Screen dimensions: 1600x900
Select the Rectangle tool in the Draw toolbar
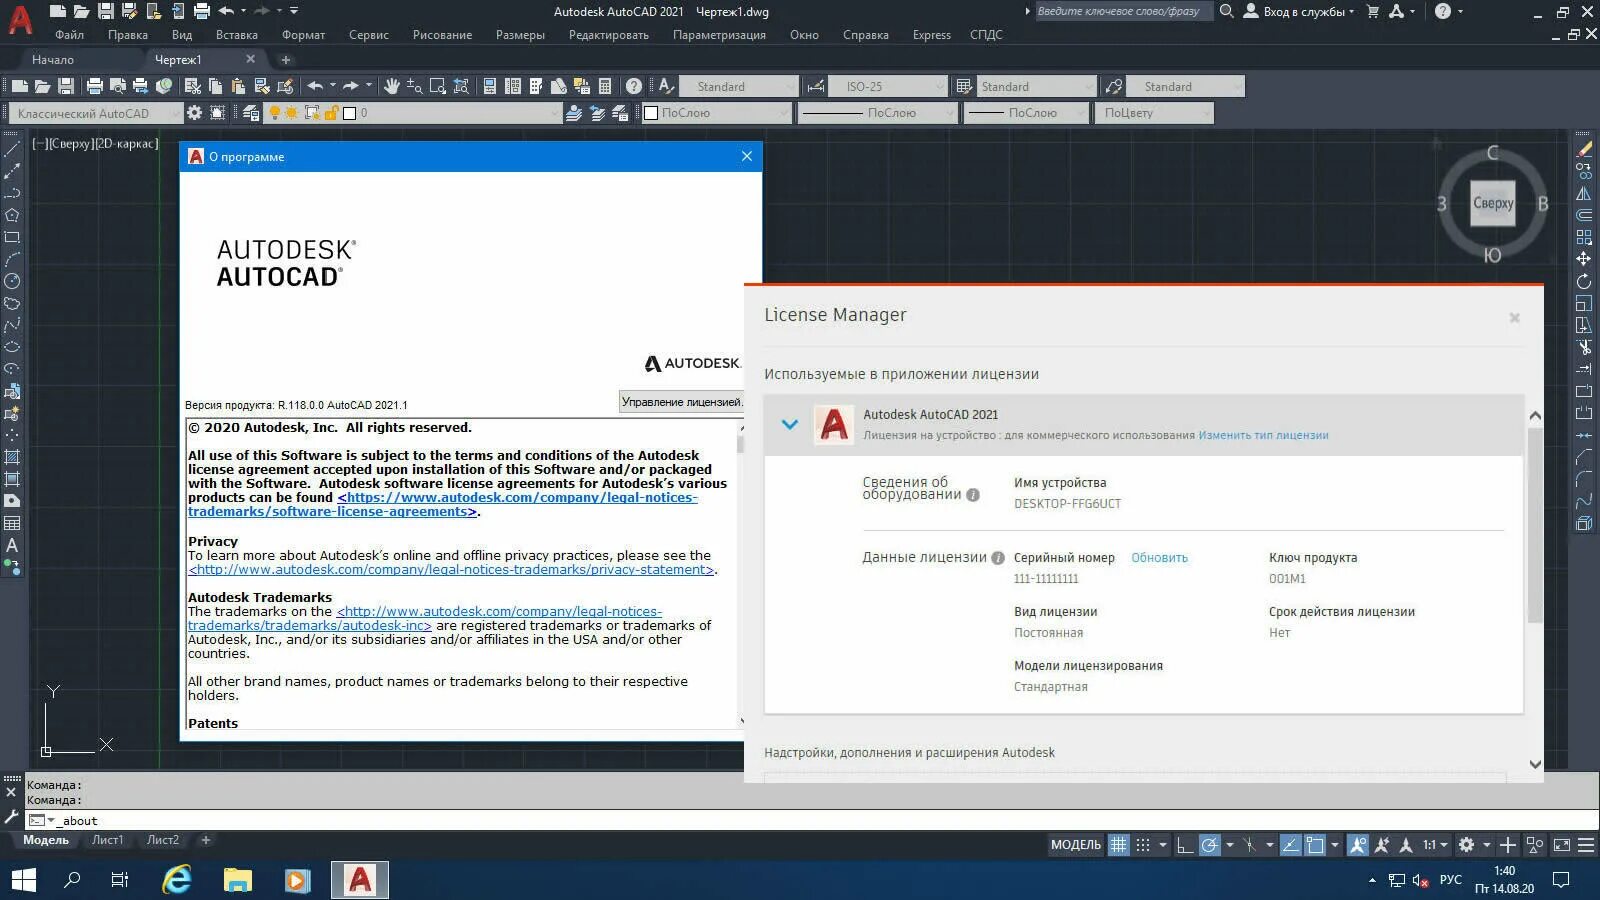pyautogui.click(x=12, y=237)
